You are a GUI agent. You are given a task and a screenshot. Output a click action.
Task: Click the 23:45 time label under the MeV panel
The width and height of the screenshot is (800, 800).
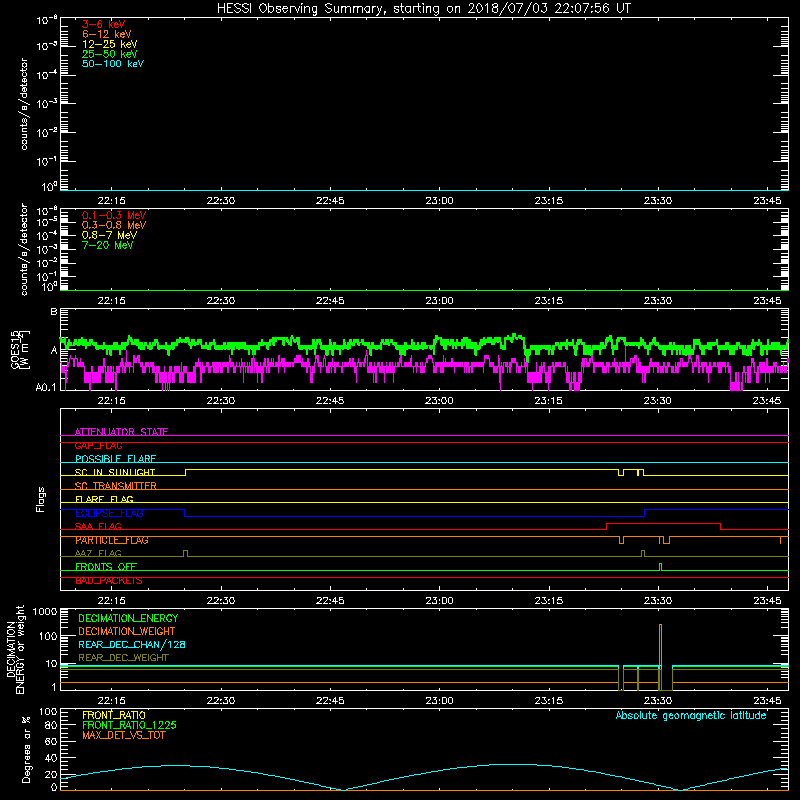[x=767, y=301]
